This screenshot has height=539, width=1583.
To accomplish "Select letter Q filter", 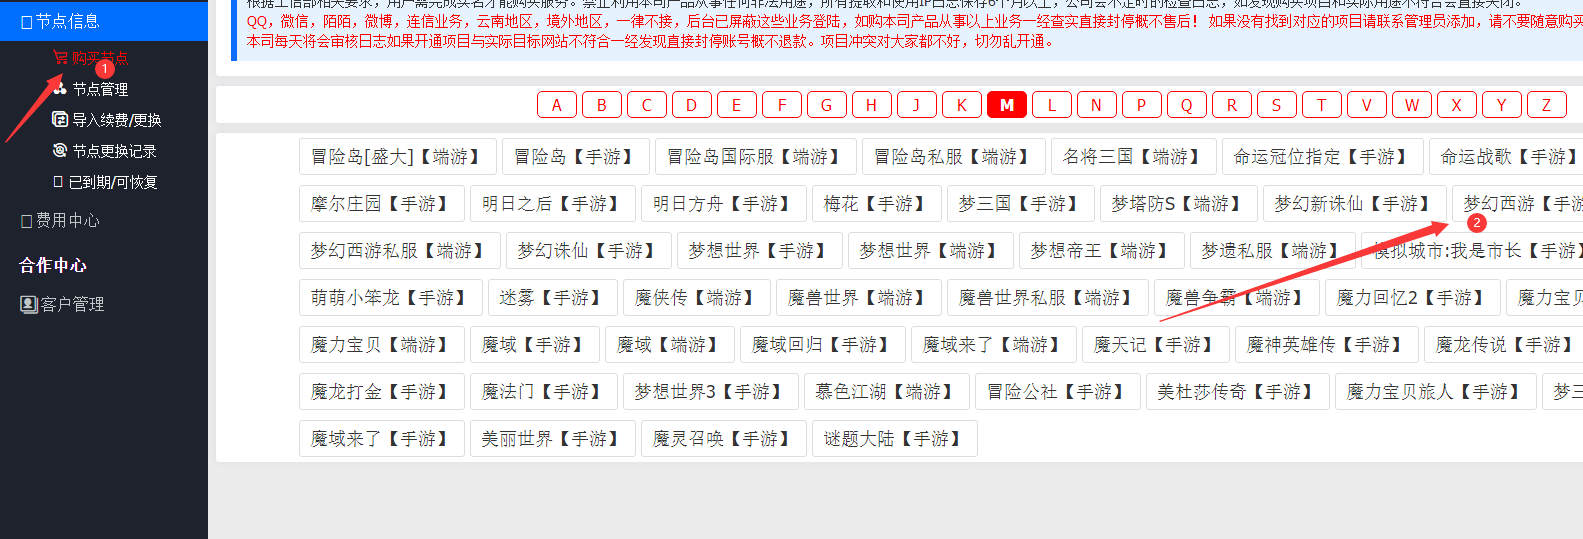I will [x=1187, y=105].
